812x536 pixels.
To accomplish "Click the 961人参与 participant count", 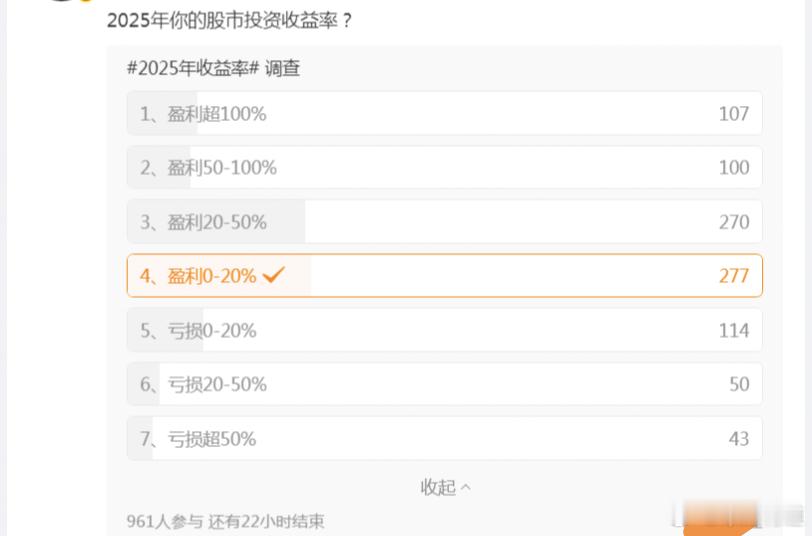I will point(165,521).
